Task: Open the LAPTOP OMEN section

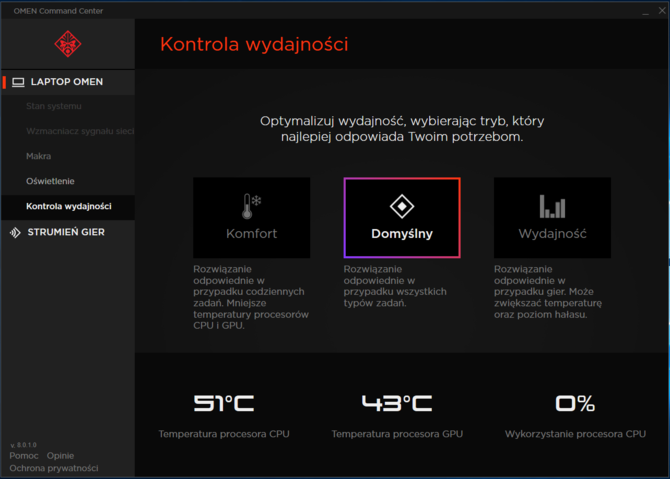Action: pos(68,82)
